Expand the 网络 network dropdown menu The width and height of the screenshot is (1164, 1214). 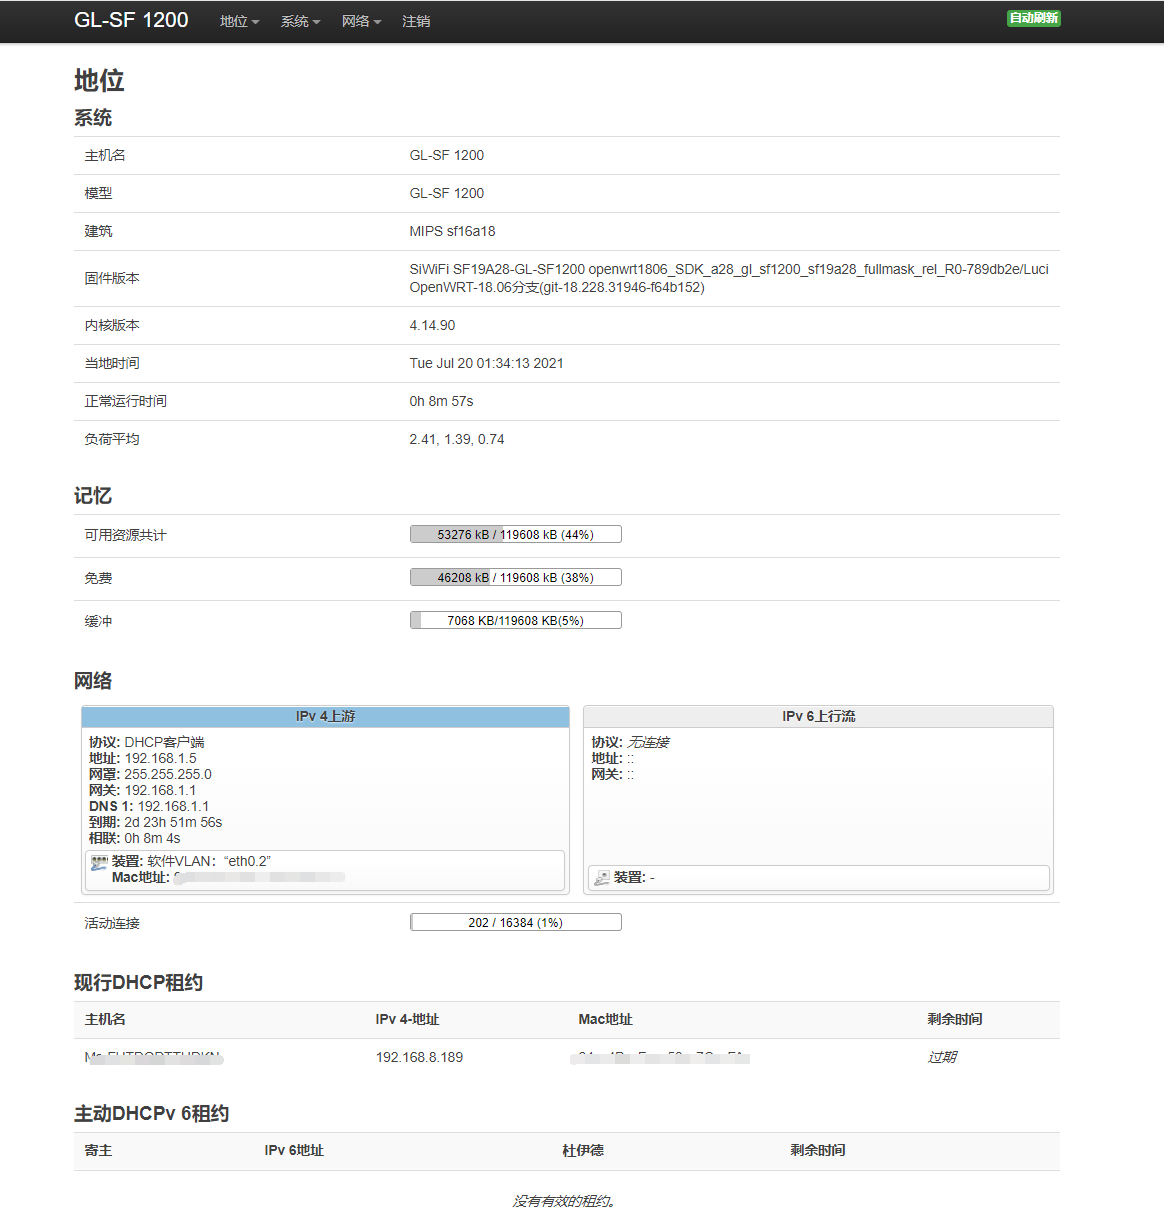pyautogui.click(x=361, y=21)
